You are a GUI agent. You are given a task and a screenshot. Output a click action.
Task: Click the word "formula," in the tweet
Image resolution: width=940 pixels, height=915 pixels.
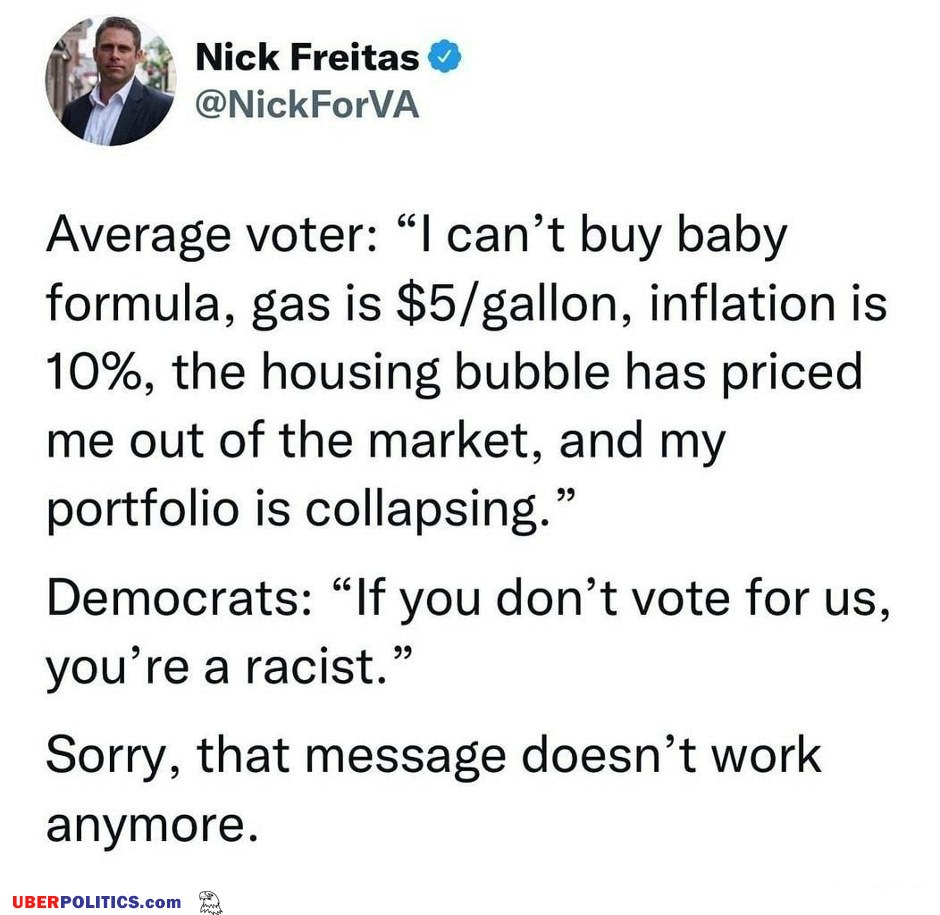point(141,304)
